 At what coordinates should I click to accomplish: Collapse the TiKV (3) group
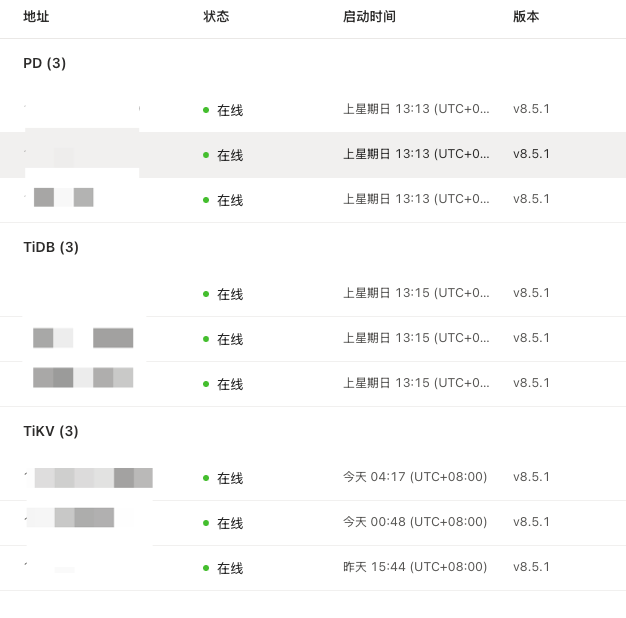pyautogui.click(x=51, y=431)
